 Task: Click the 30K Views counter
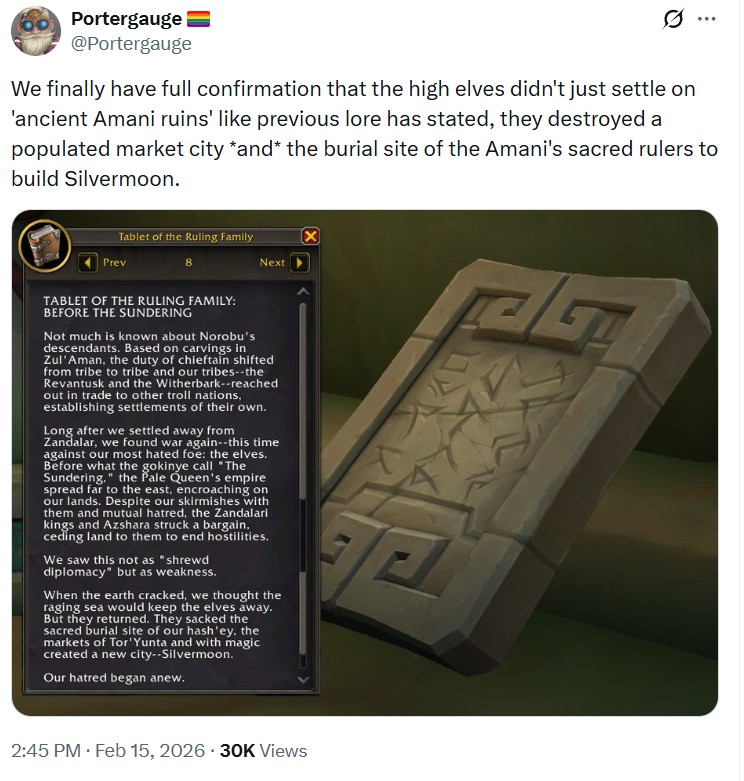point(263,751)
